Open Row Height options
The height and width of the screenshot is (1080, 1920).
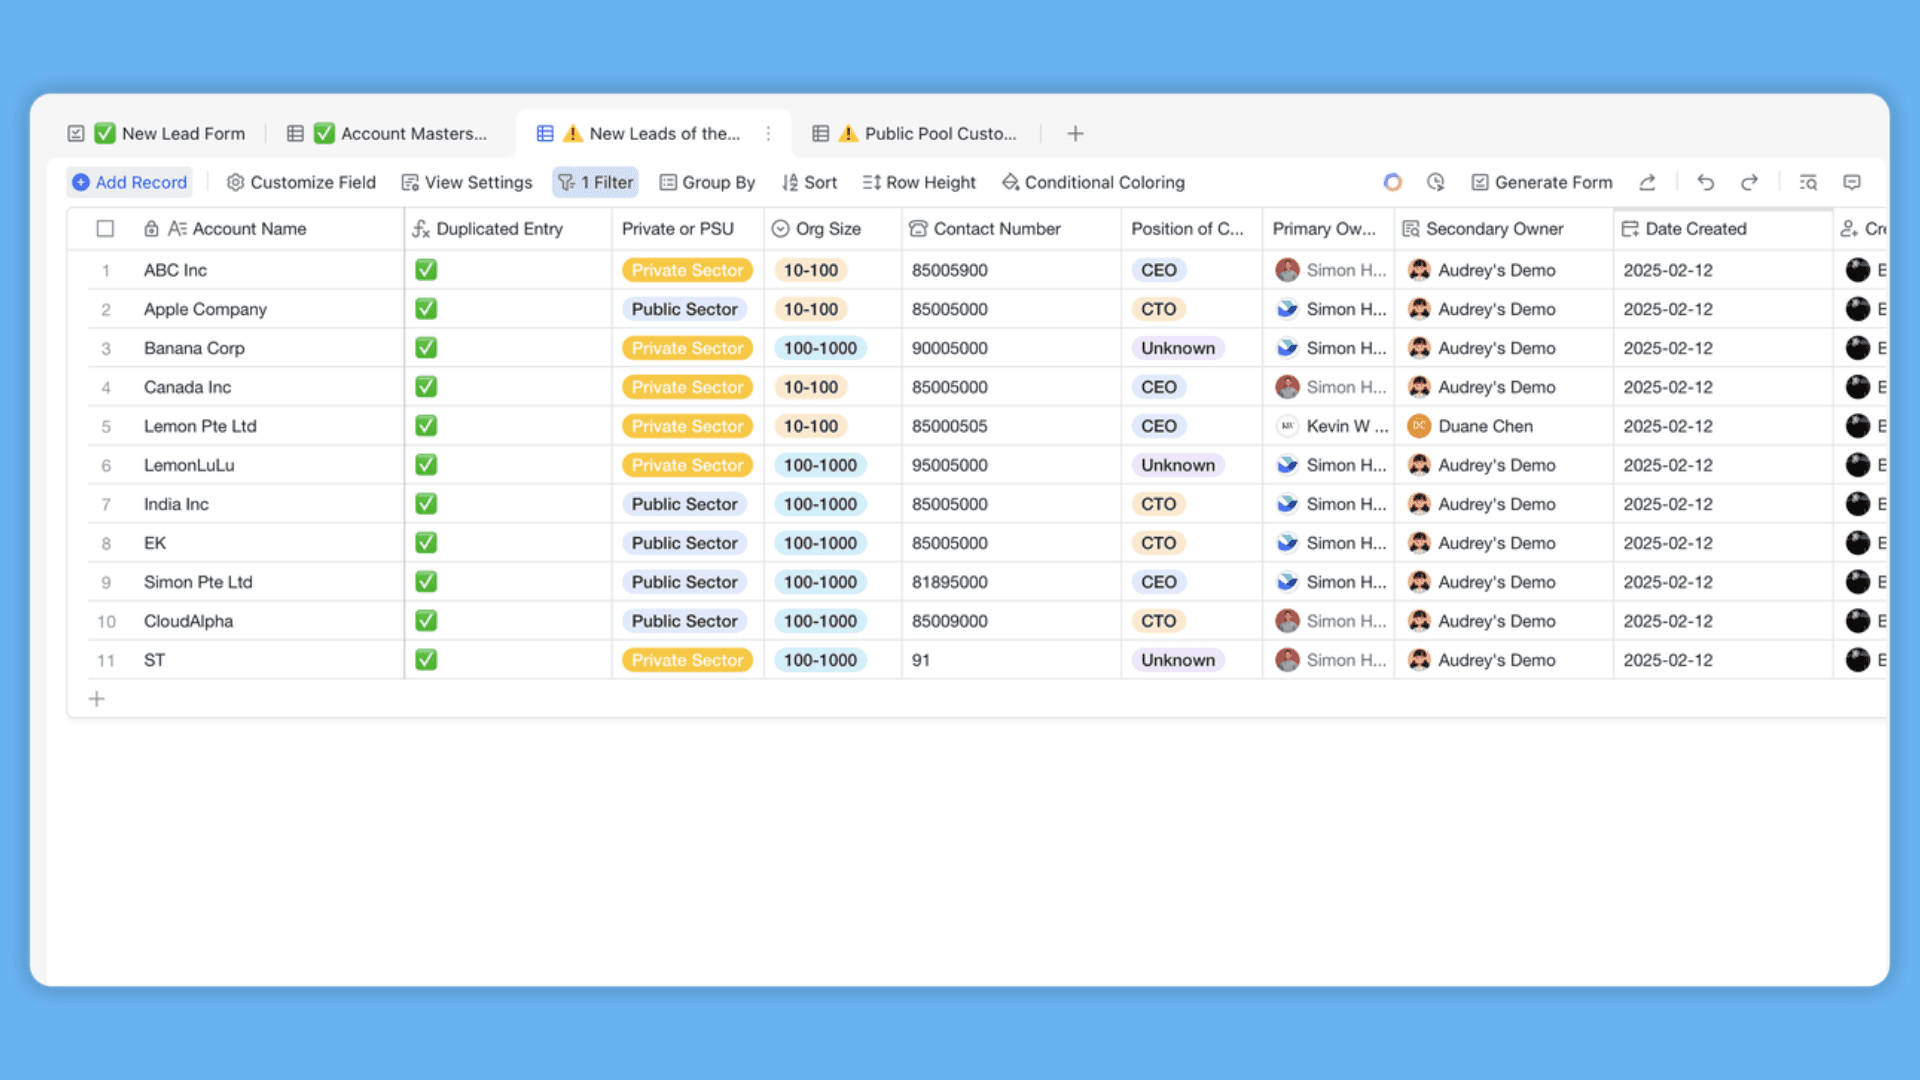click(x=919, y=182)
